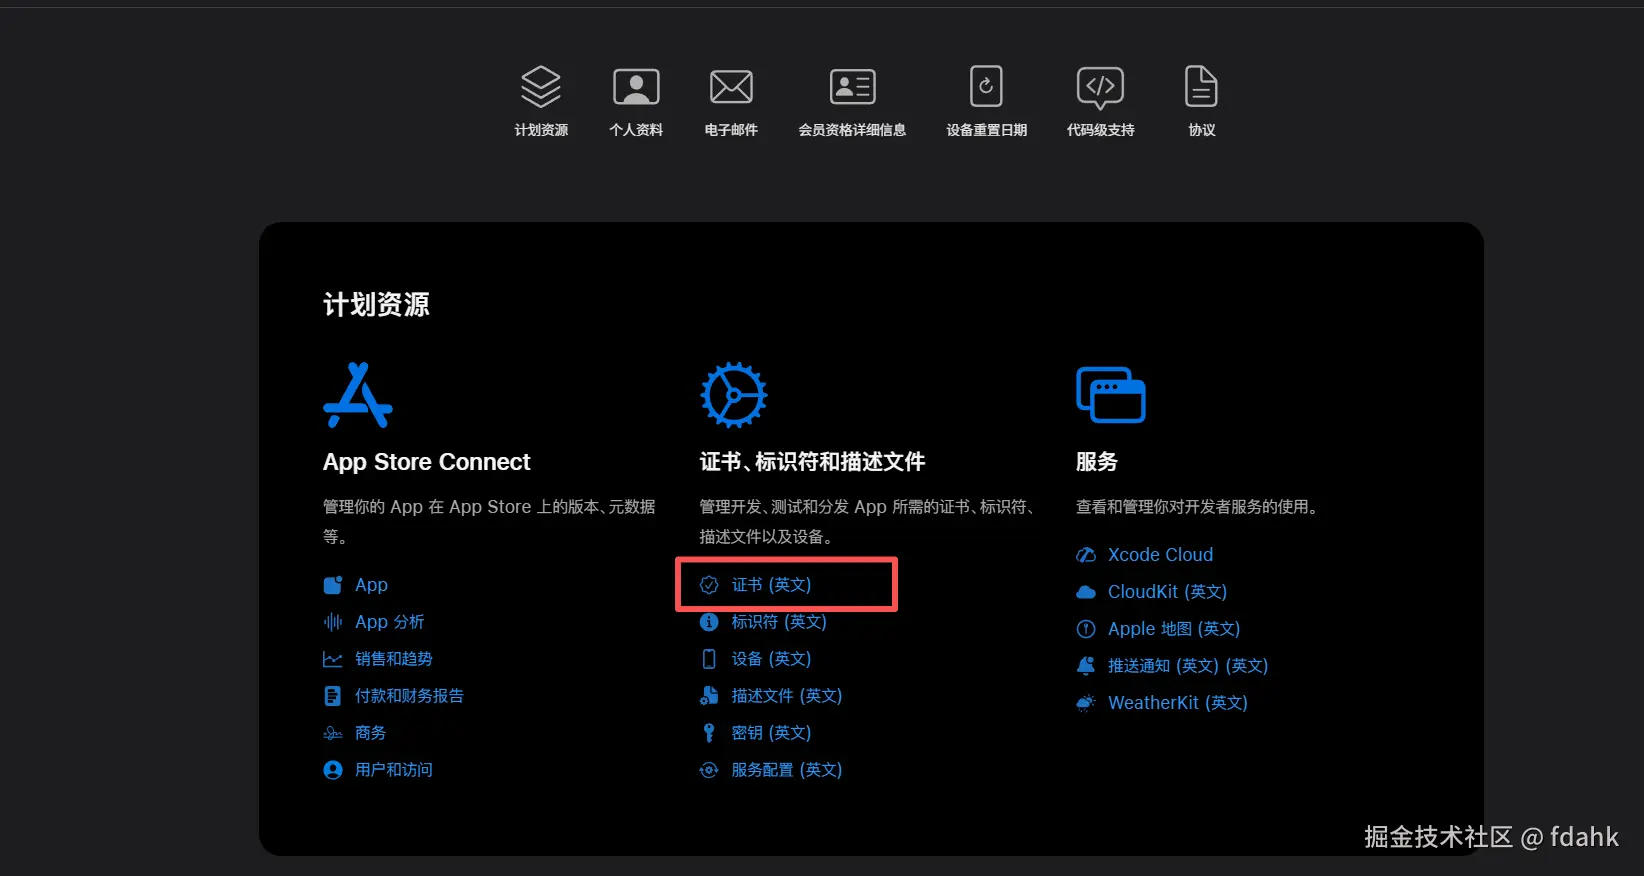Viewport: 1644px width, 876px height.
Task: Click the info icon beside 标识符 (英文)
Action: [x=709, y=622]
